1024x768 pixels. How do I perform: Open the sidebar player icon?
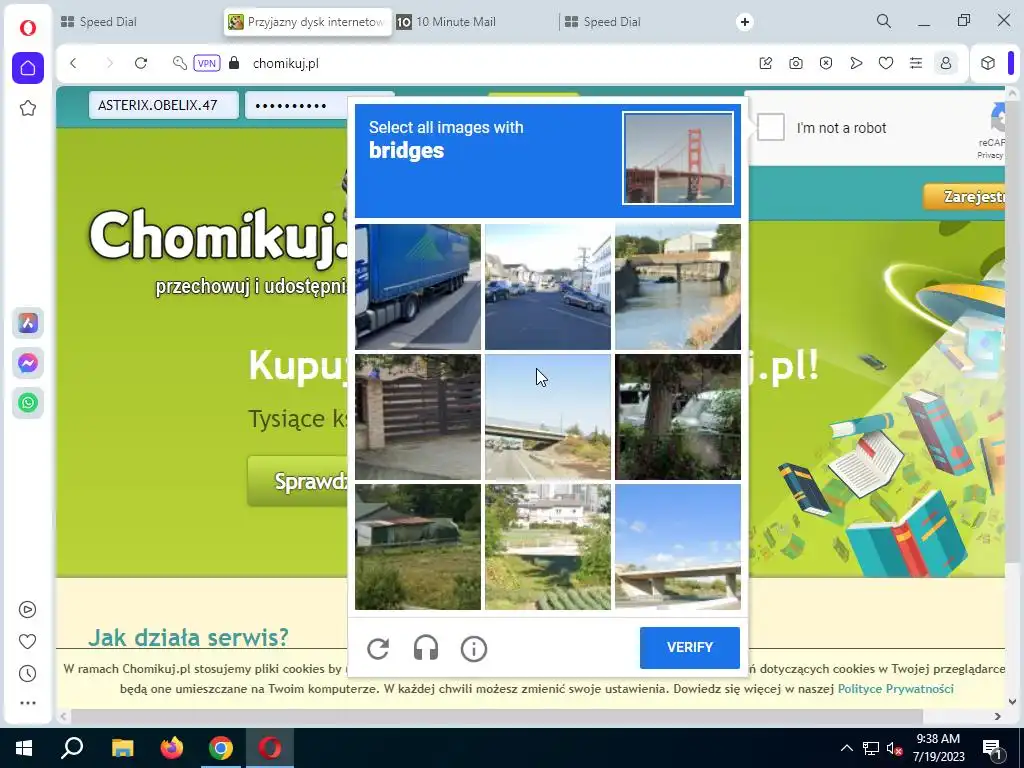pos(27,610)
